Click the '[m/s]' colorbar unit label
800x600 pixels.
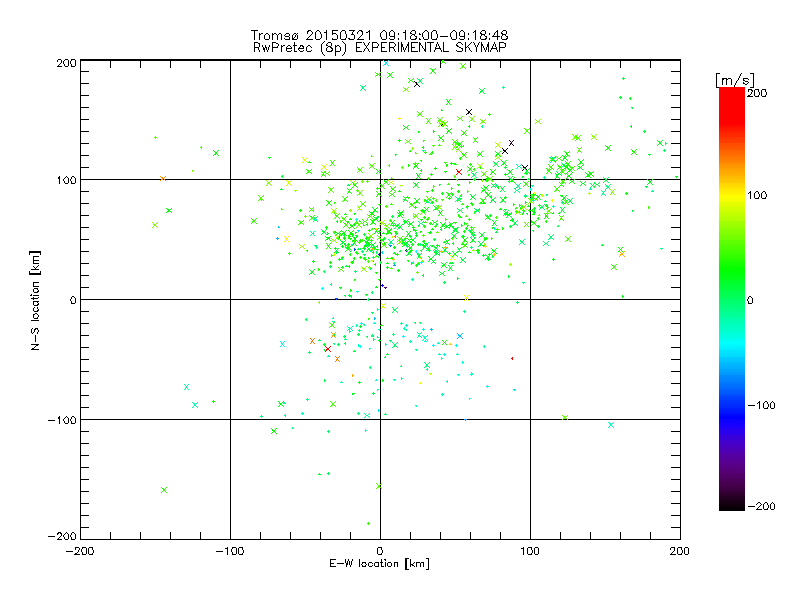pos(735,80)
